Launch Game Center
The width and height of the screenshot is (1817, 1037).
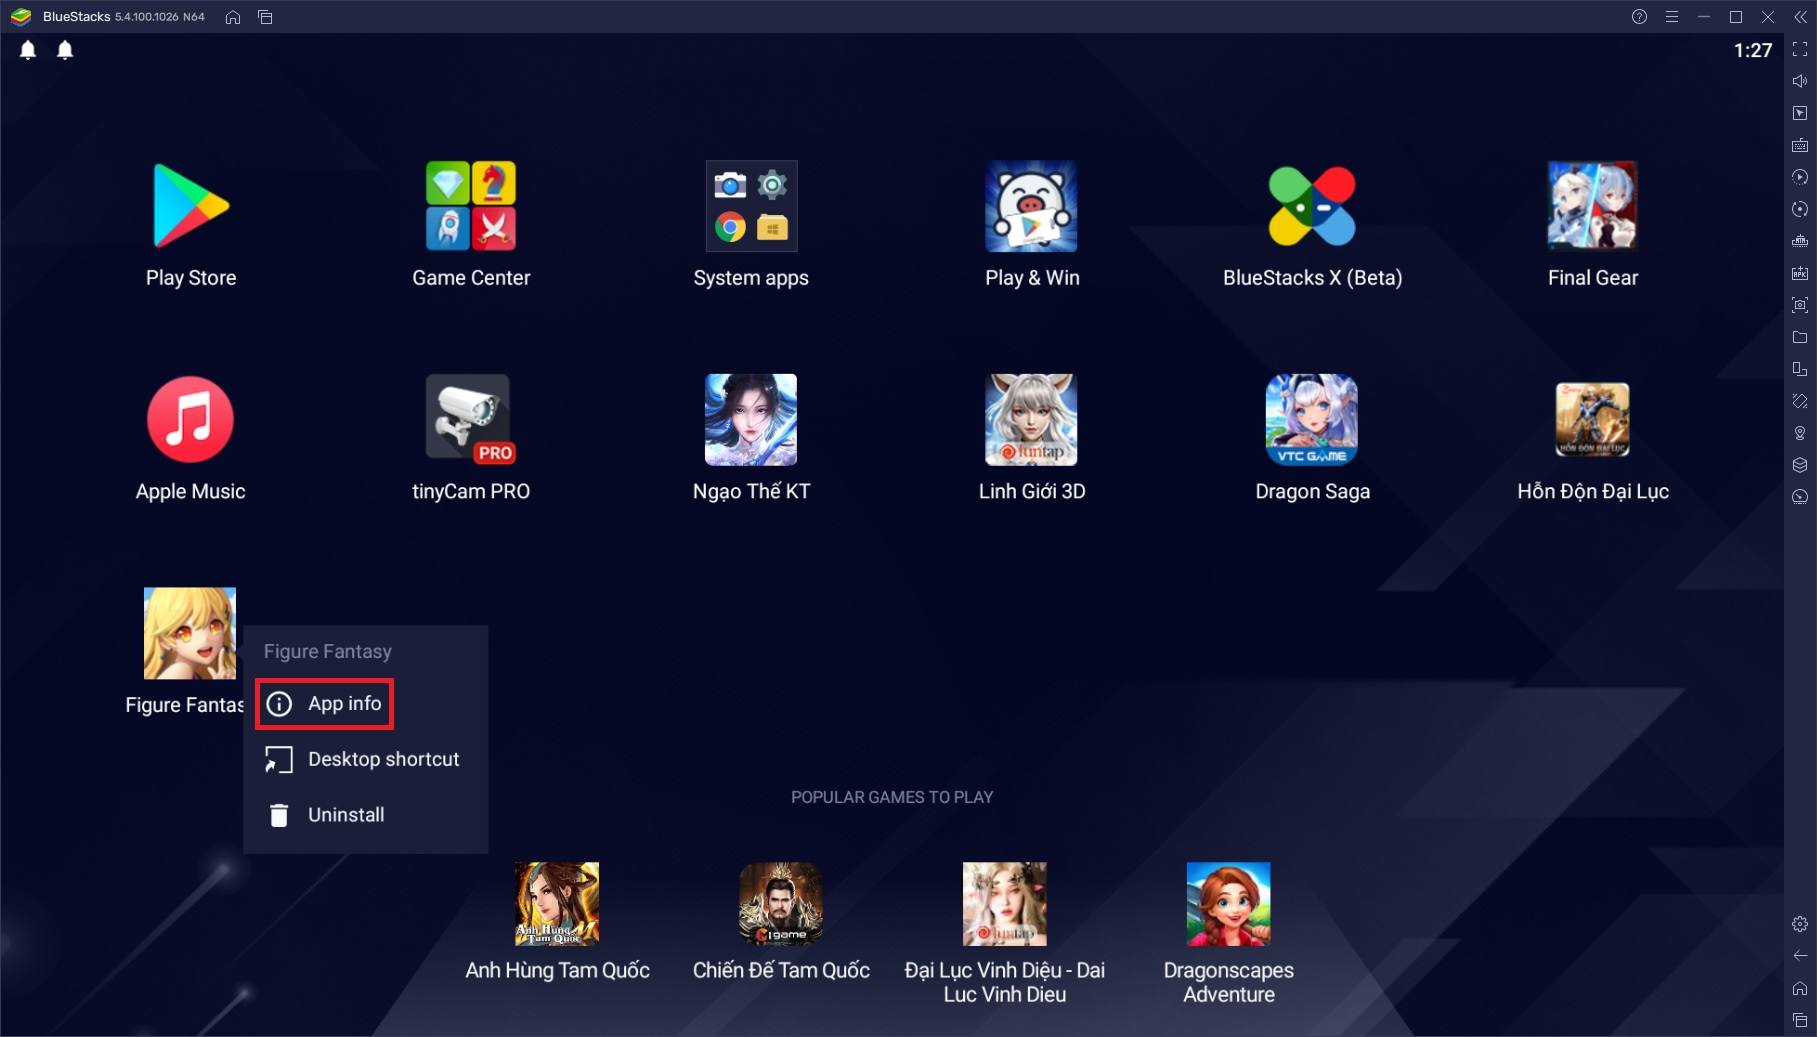point(471,206)
